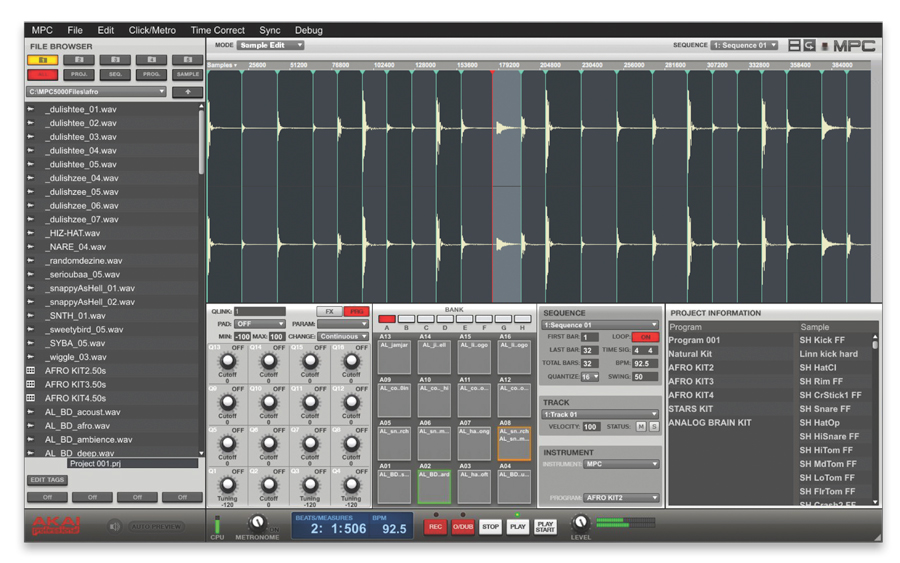Viewport: 900px width, 563px height.
Task: Open the Edit menu
Action: [x=105, y=30]
